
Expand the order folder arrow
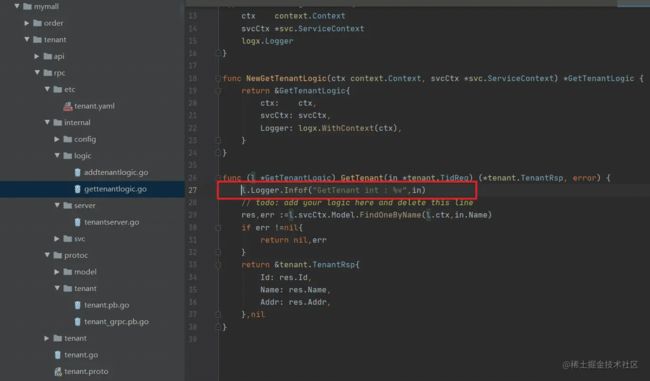point(27,23)
